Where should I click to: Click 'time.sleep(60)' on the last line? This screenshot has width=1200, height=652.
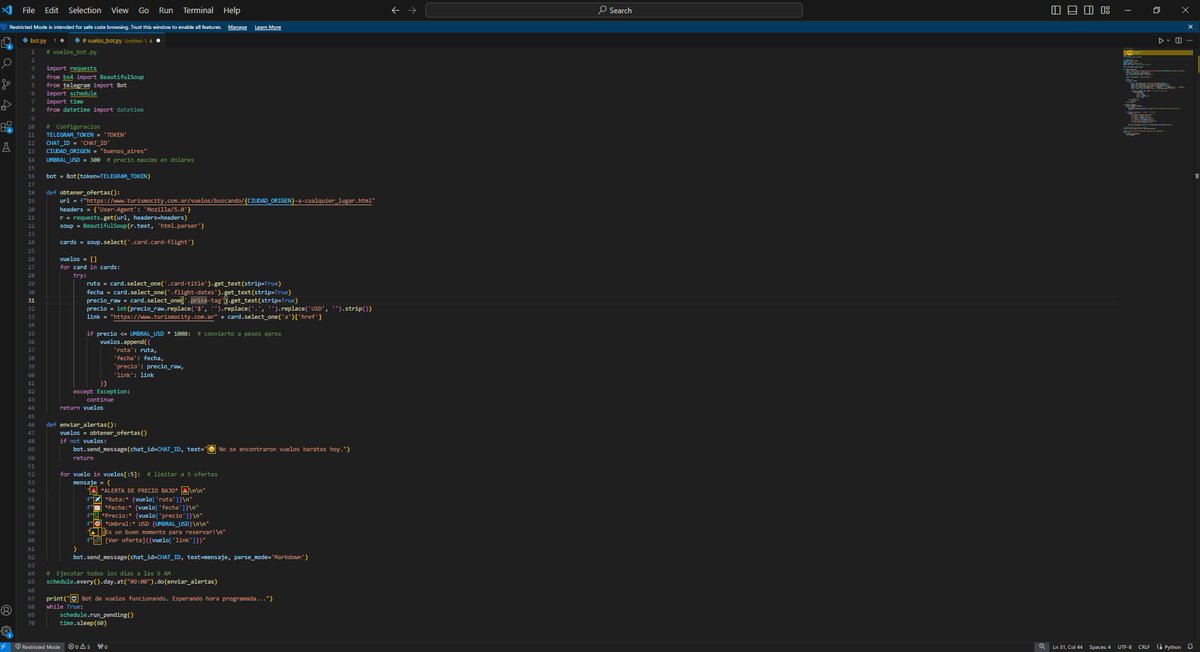pos(83,622)
